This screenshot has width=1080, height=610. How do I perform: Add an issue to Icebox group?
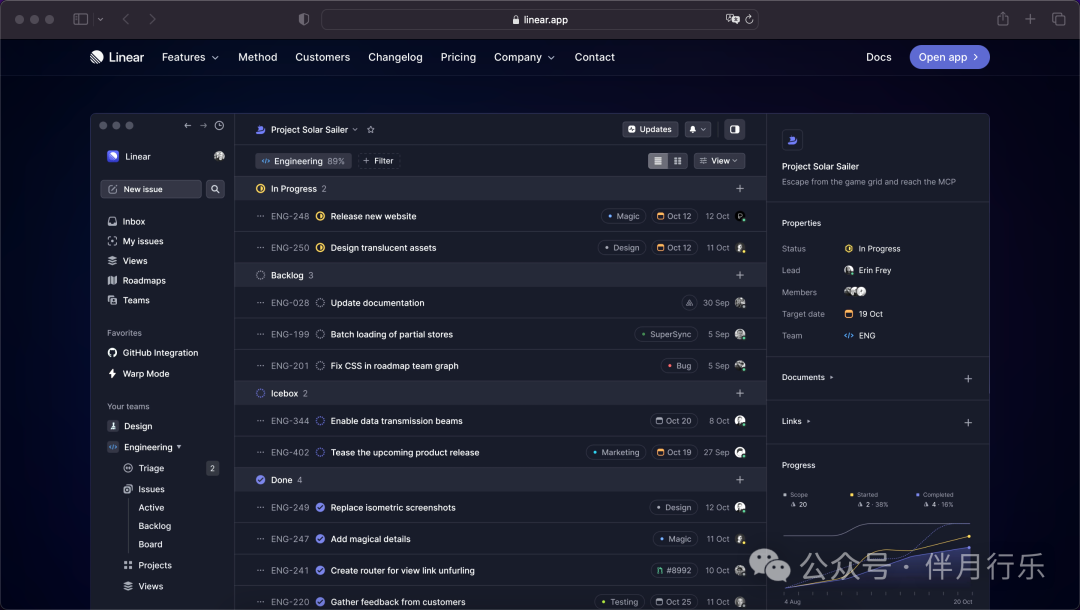coord(740,393)
